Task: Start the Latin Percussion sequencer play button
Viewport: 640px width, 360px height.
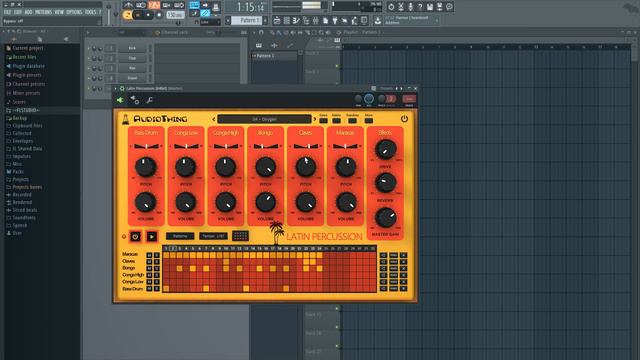Action: (151, 236)
